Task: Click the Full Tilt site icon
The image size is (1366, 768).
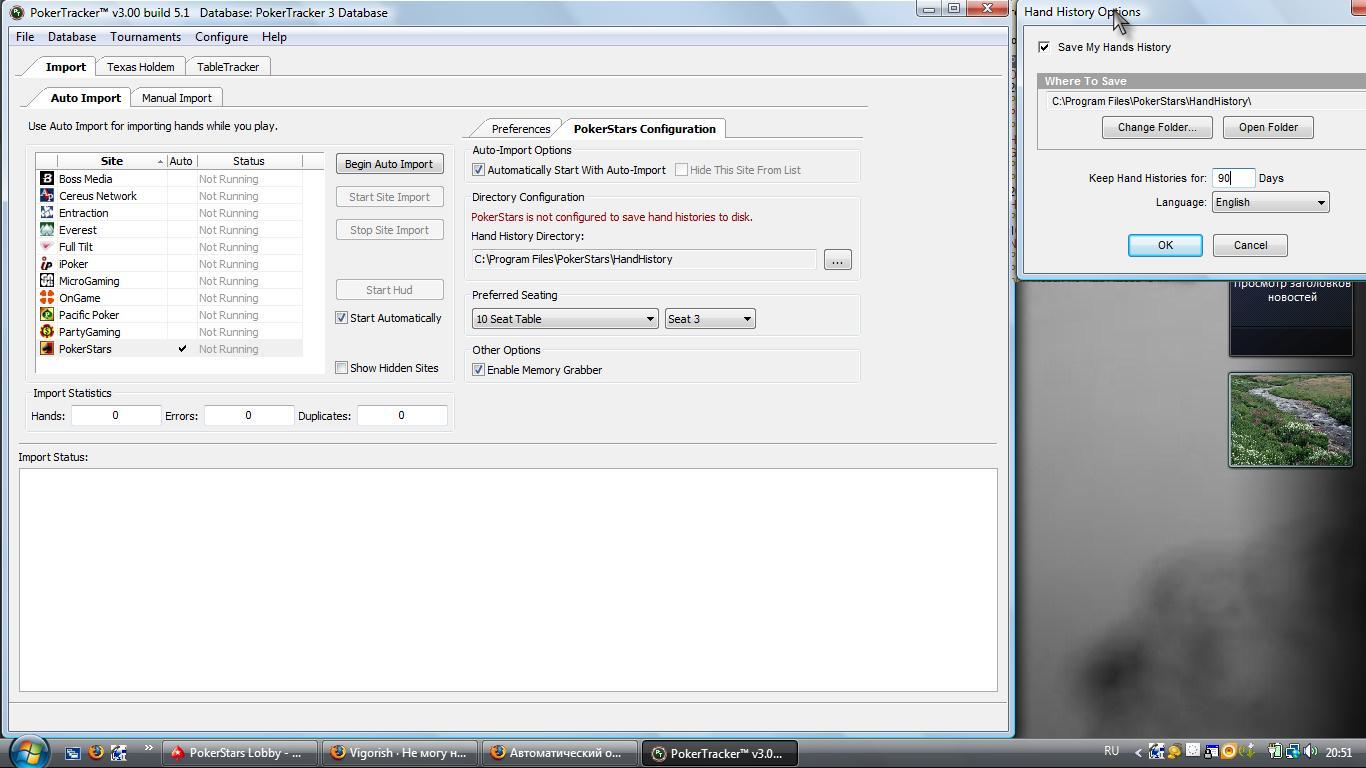Action: 46,247
